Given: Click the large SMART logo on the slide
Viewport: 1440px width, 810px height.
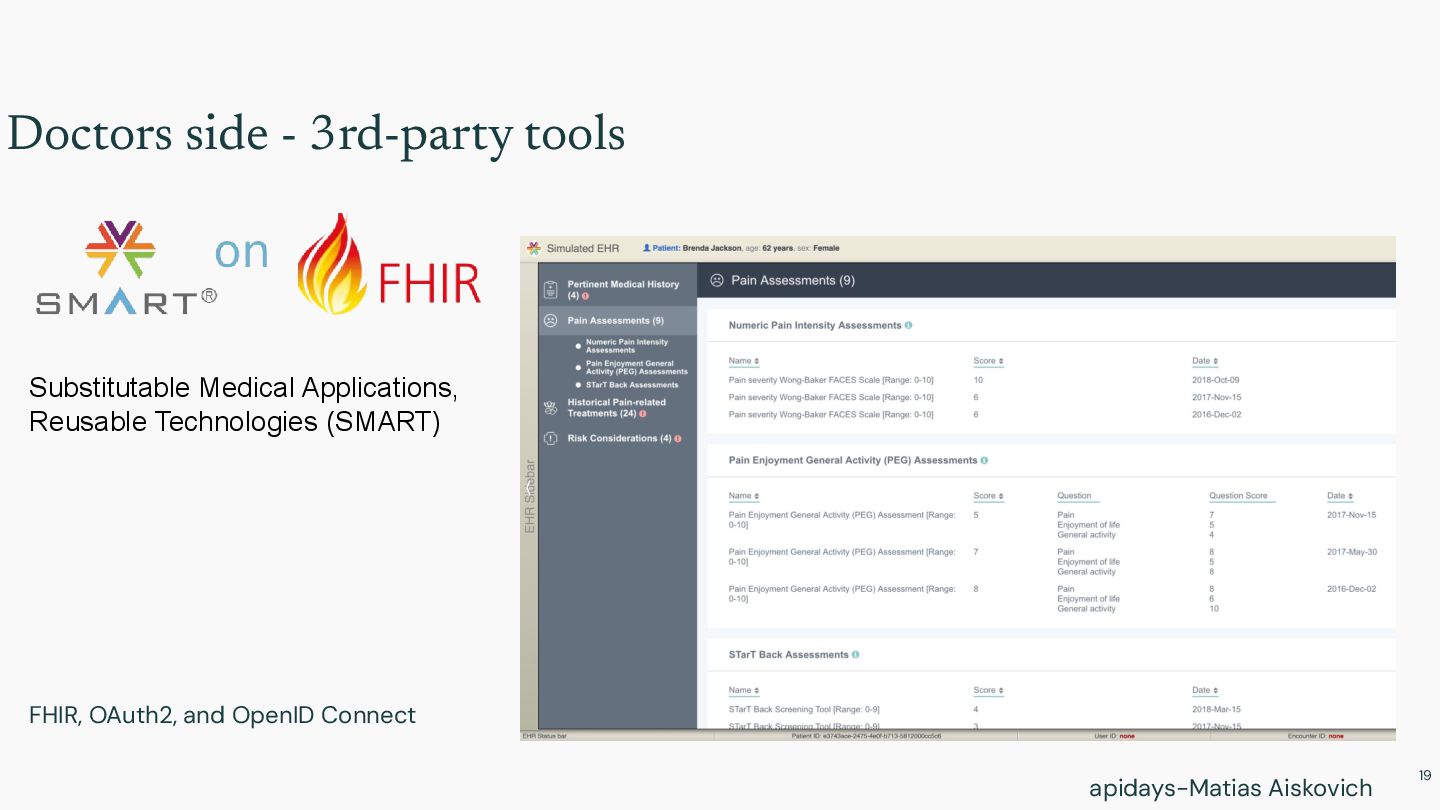Looking at the screenshot, I should tap(126, 267).
